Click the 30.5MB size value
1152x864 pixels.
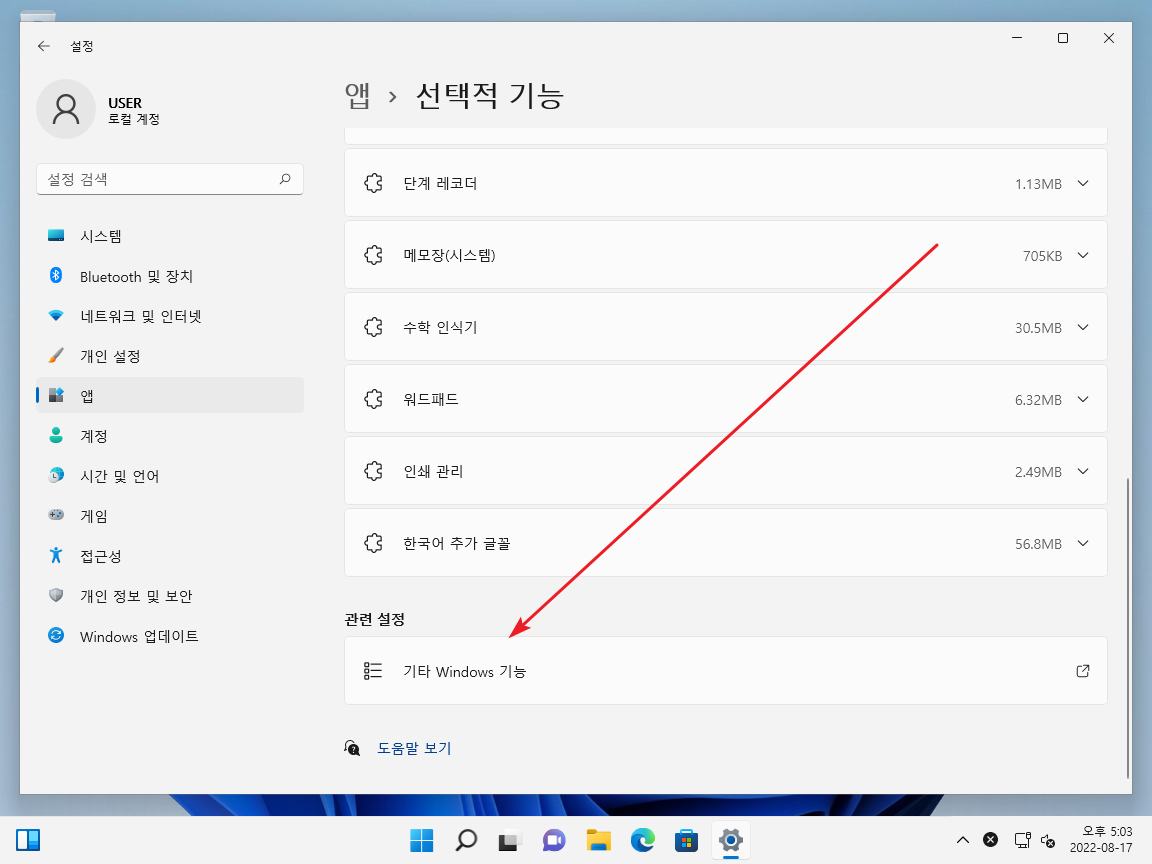(1038, 328)
